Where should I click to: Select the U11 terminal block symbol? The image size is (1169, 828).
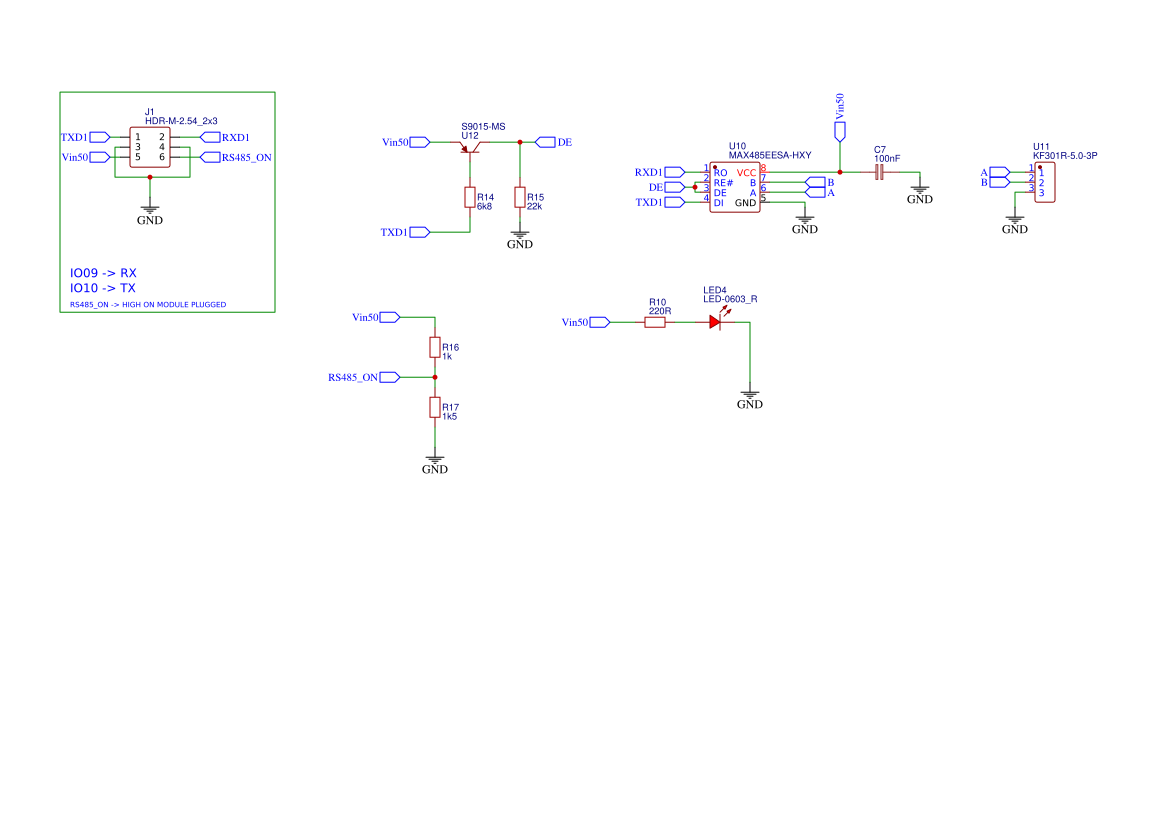1044,183
